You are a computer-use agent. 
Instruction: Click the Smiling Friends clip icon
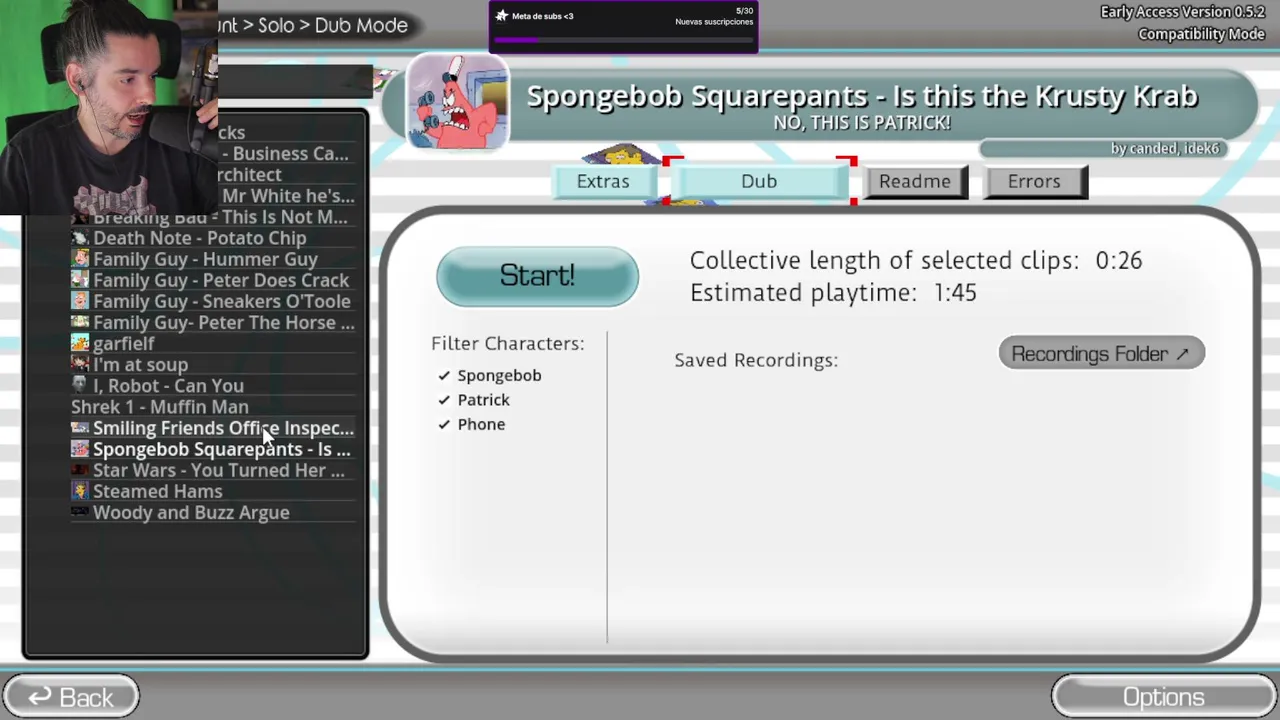pyautogui.click(x=80, y=428)
